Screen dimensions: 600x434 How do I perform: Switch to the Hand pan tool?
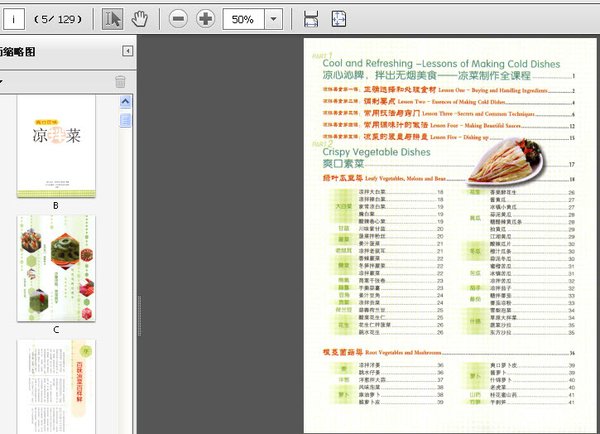[140, 19]
